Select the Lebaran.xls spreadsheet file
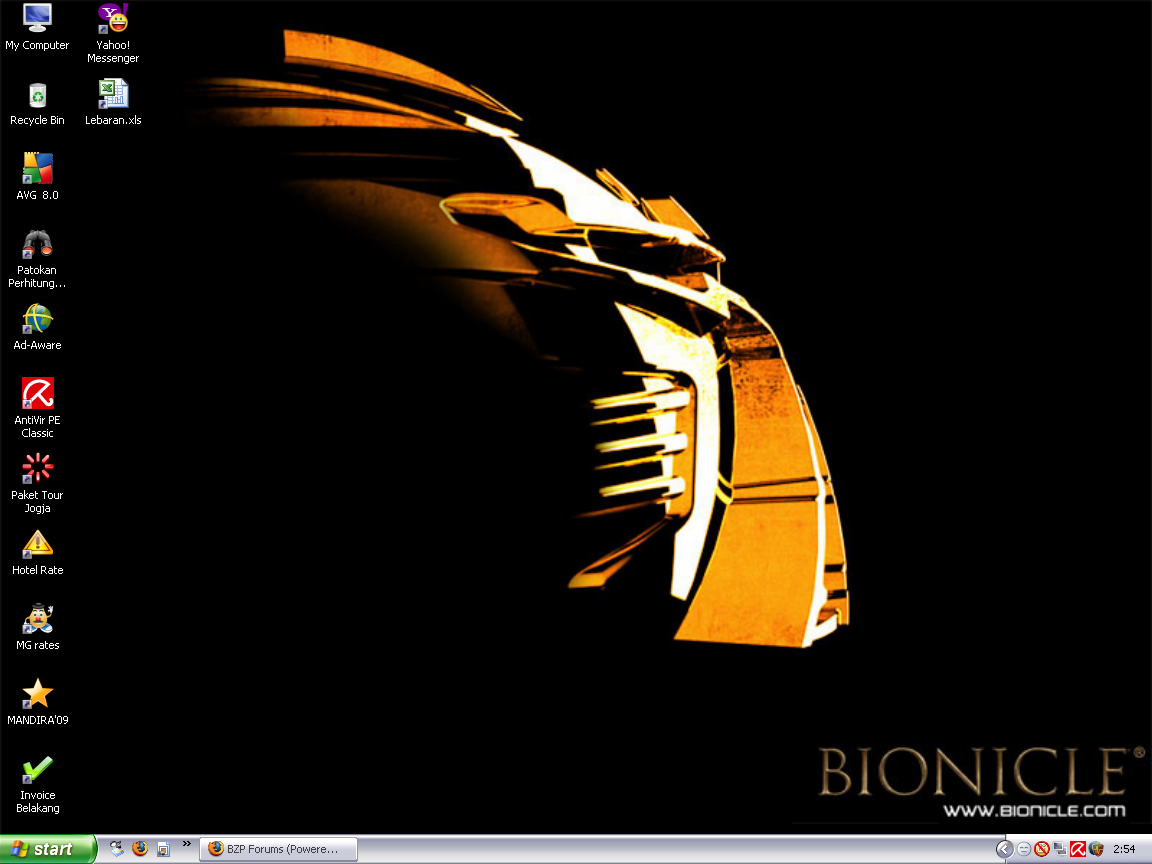 112,103
